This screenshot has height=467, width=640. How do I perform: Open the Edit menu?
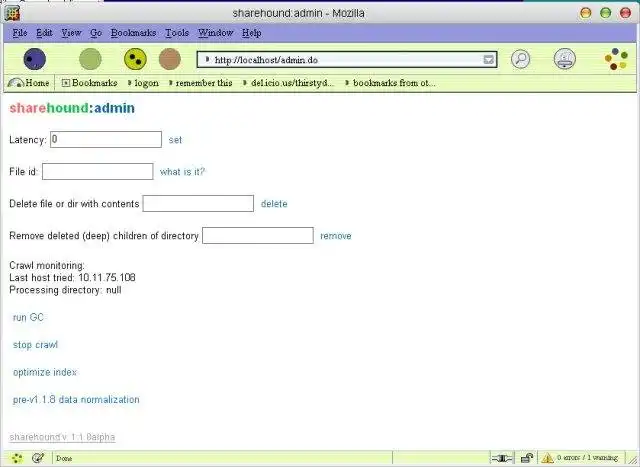(44, 33)
